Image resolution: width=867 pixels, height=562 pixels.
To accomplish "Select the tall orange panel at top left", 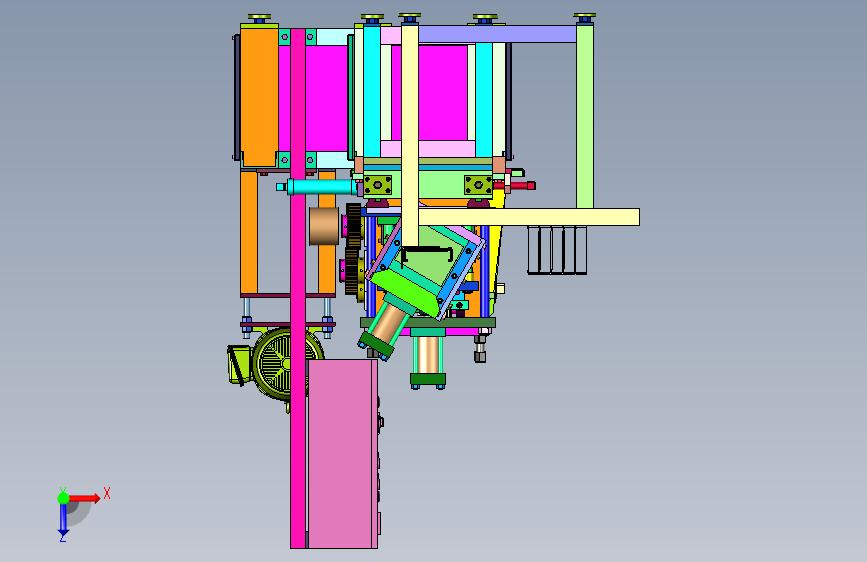I will click(x=259, y=95).
